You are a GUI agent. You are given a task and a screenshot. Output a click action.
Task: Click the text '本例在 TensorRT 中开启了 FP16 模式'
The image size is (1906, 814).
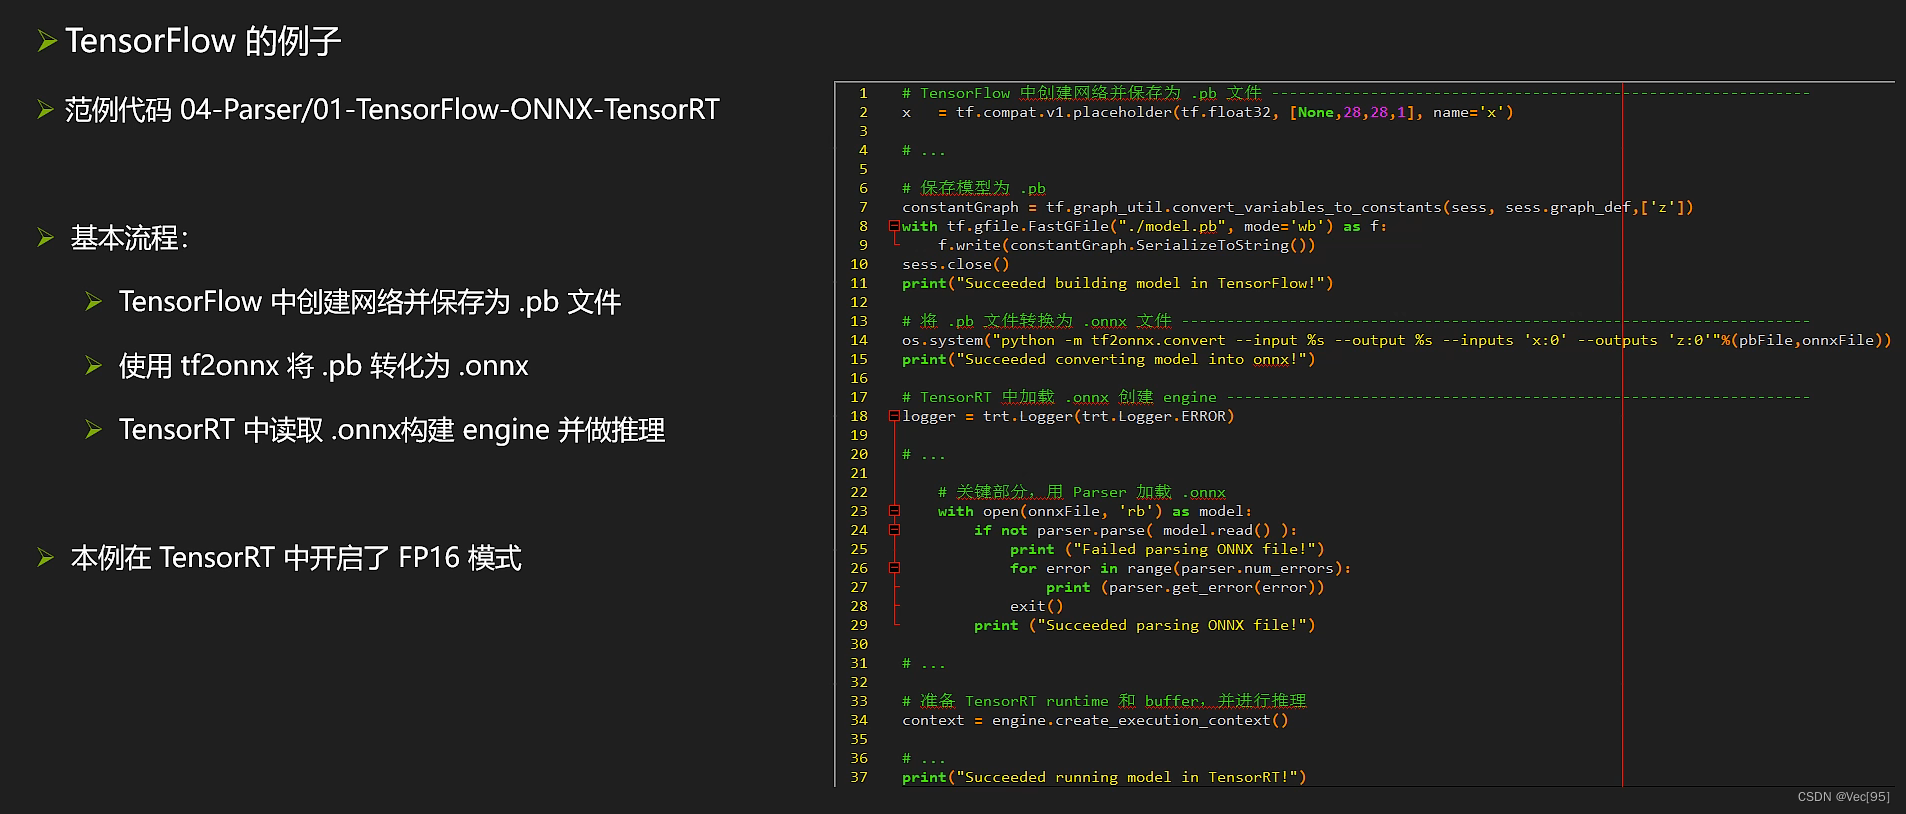(296, 558)
